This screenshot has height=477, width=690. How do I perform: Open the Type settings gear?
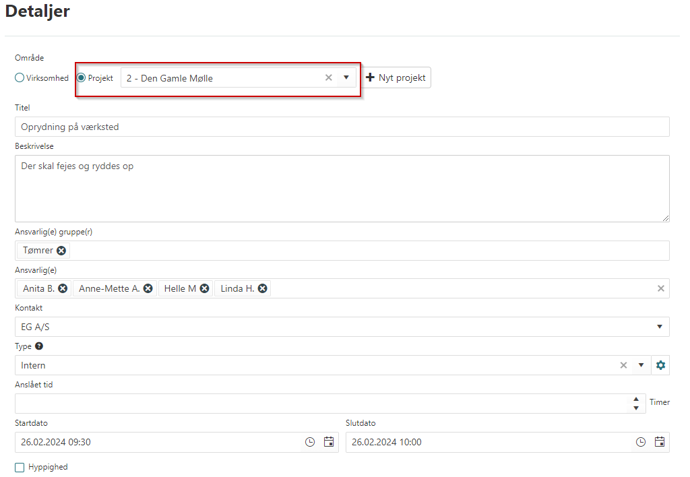pos(660,365)
